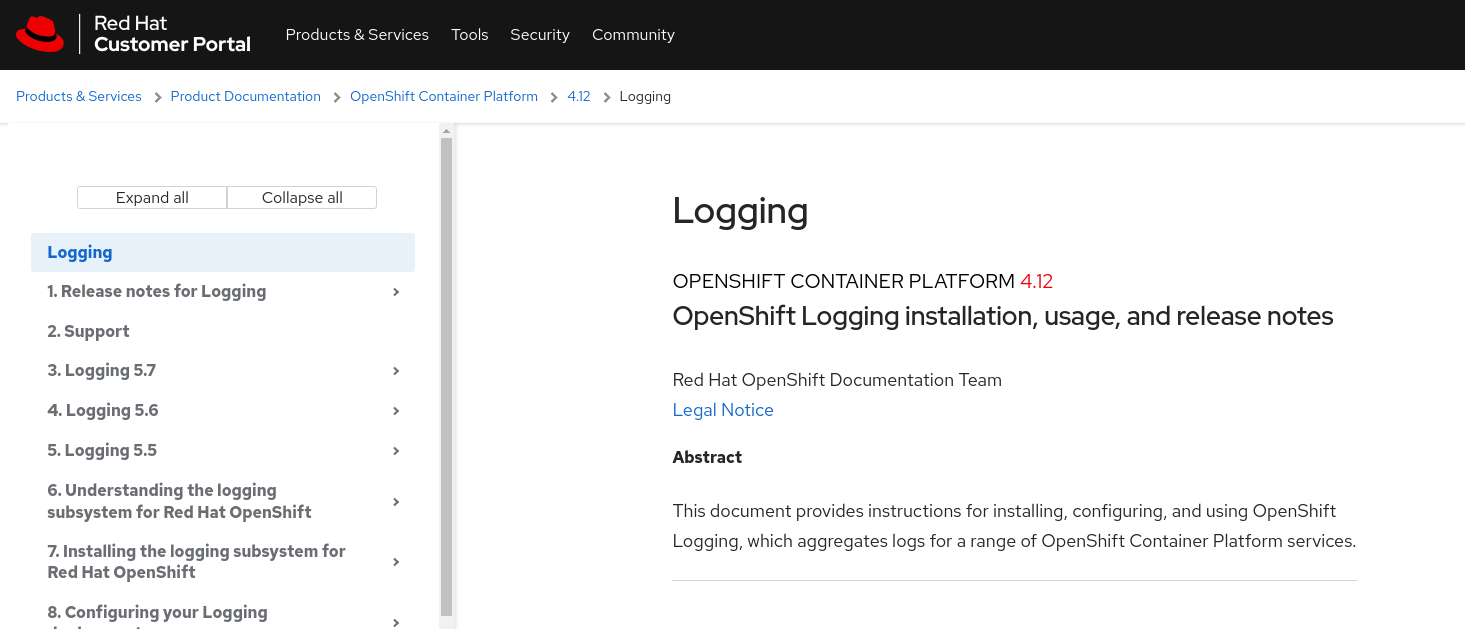Go to Product Documentation breadcrumb
Screen dimensions: 1465x629
click(245, 97)
